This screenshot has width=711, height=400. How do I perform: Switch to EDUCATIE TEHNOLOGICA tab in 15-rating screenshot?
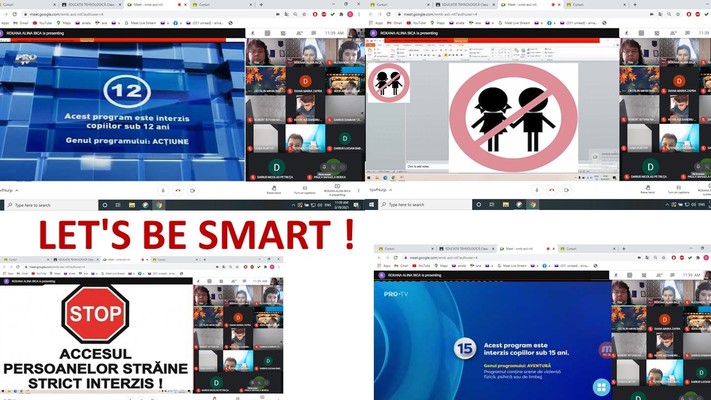point(467,249)
